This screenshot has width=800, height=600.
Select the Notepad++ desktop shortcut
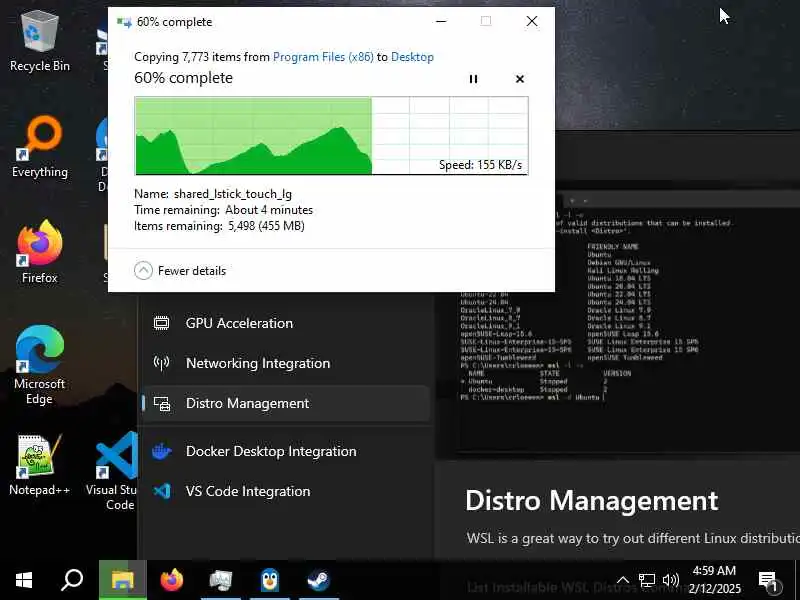[40, 465]
